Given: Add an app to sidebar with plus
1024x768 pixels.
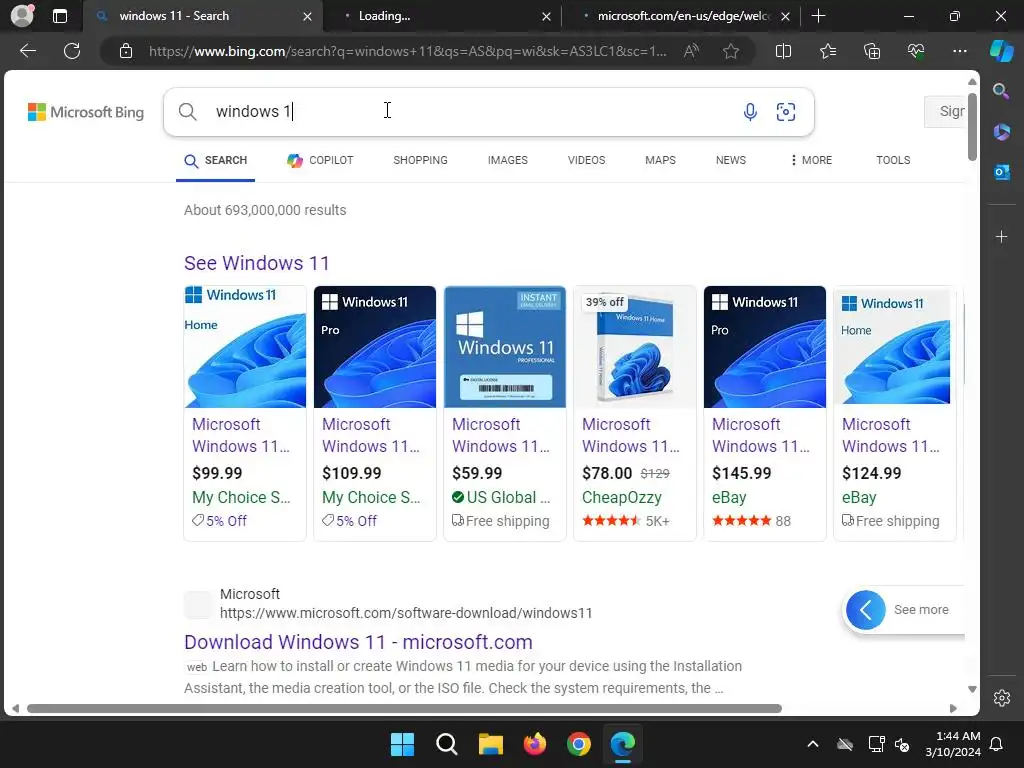Looking at the screenshot, I should point(1001,236).
